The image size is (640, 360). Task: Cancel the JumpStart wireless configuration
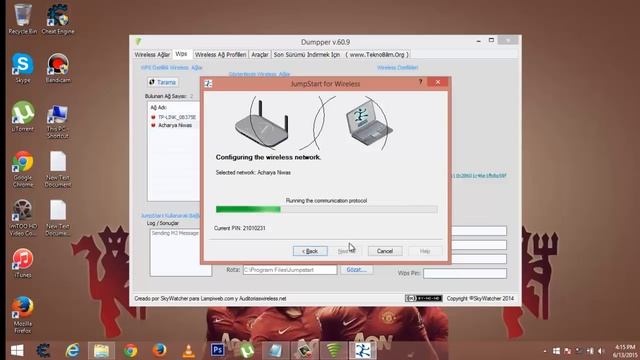pyautogui.click(x=384, y=251)
